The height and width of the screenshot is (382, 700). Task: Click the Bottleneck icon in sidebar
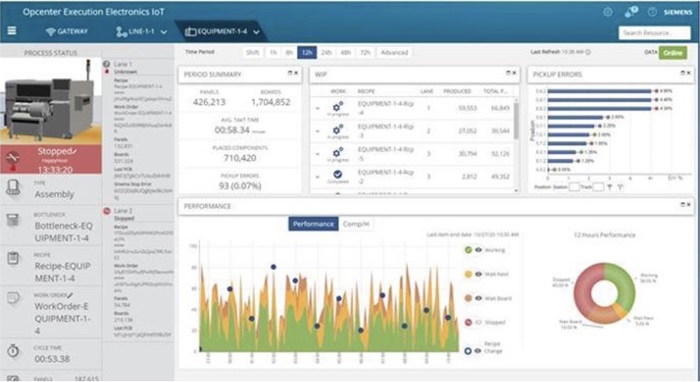13,220
